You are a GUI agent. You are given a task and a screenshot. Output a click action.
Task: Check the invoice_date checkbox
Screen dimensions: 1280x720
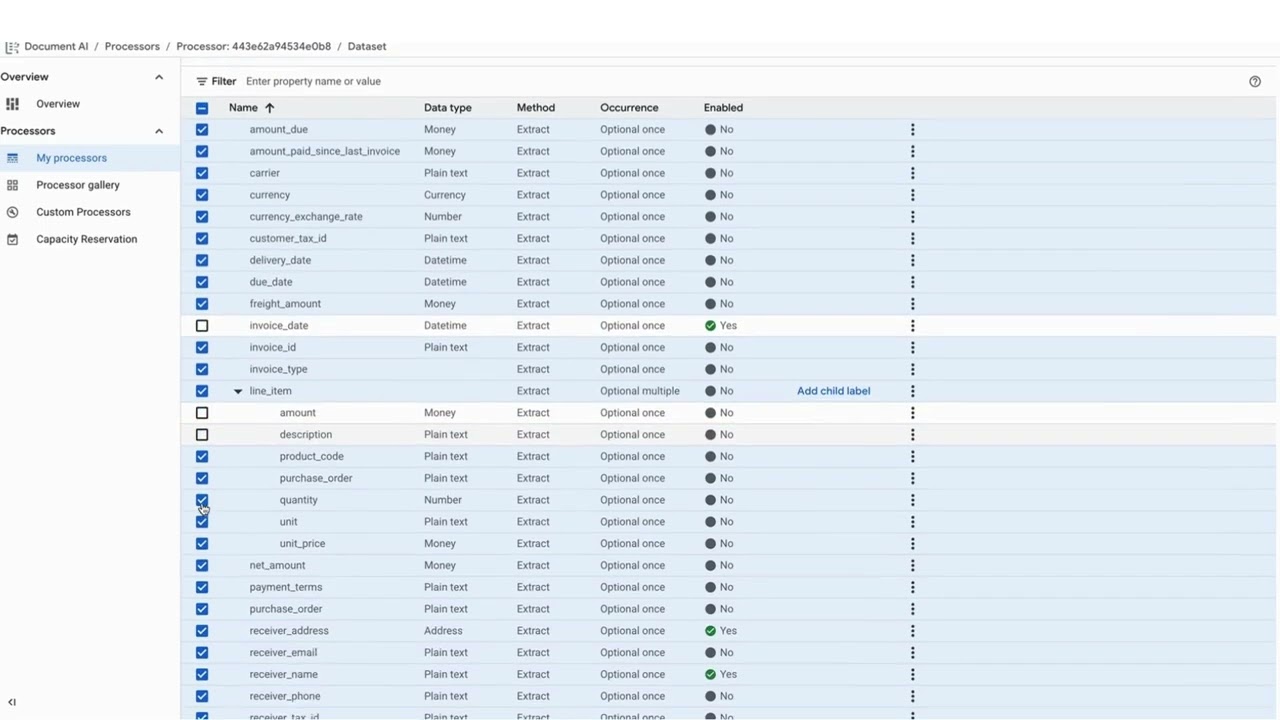point(202,325)
